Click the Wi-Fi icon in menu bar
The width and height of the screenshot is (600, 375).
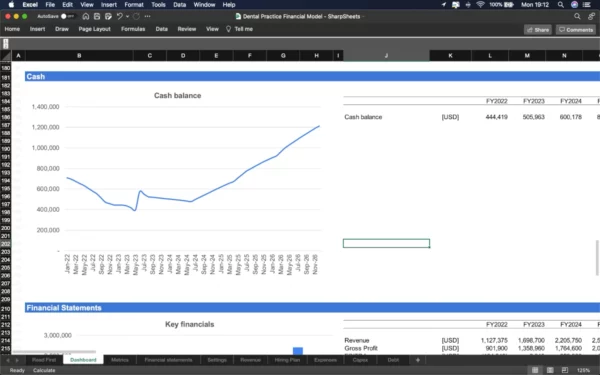tap(480, 5)
